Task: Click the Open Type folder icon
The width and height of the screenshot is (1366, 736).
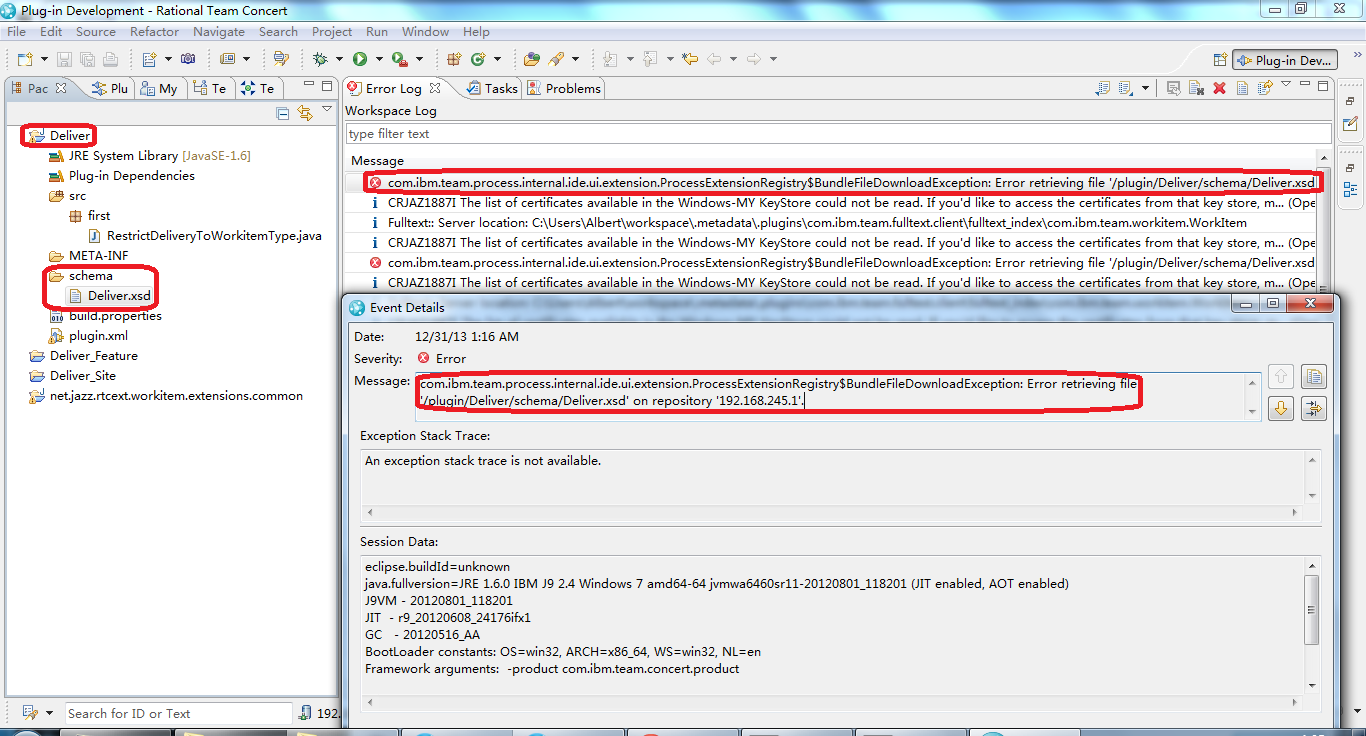Action: (532, 59)
